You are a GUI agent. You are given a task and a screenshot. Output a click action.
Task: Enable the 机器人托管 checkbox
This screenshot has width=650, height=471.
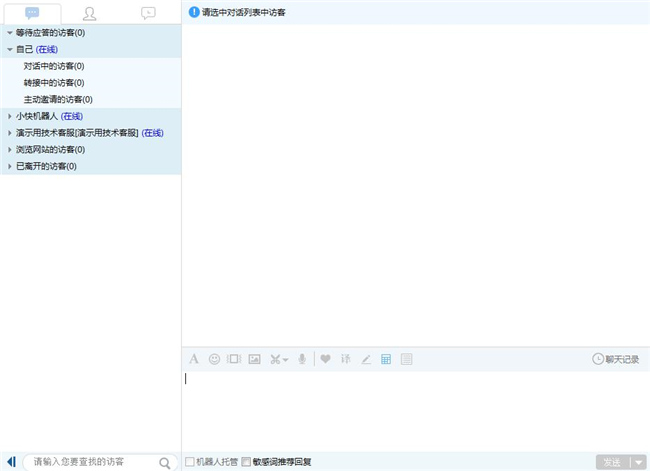pos(191,462)
